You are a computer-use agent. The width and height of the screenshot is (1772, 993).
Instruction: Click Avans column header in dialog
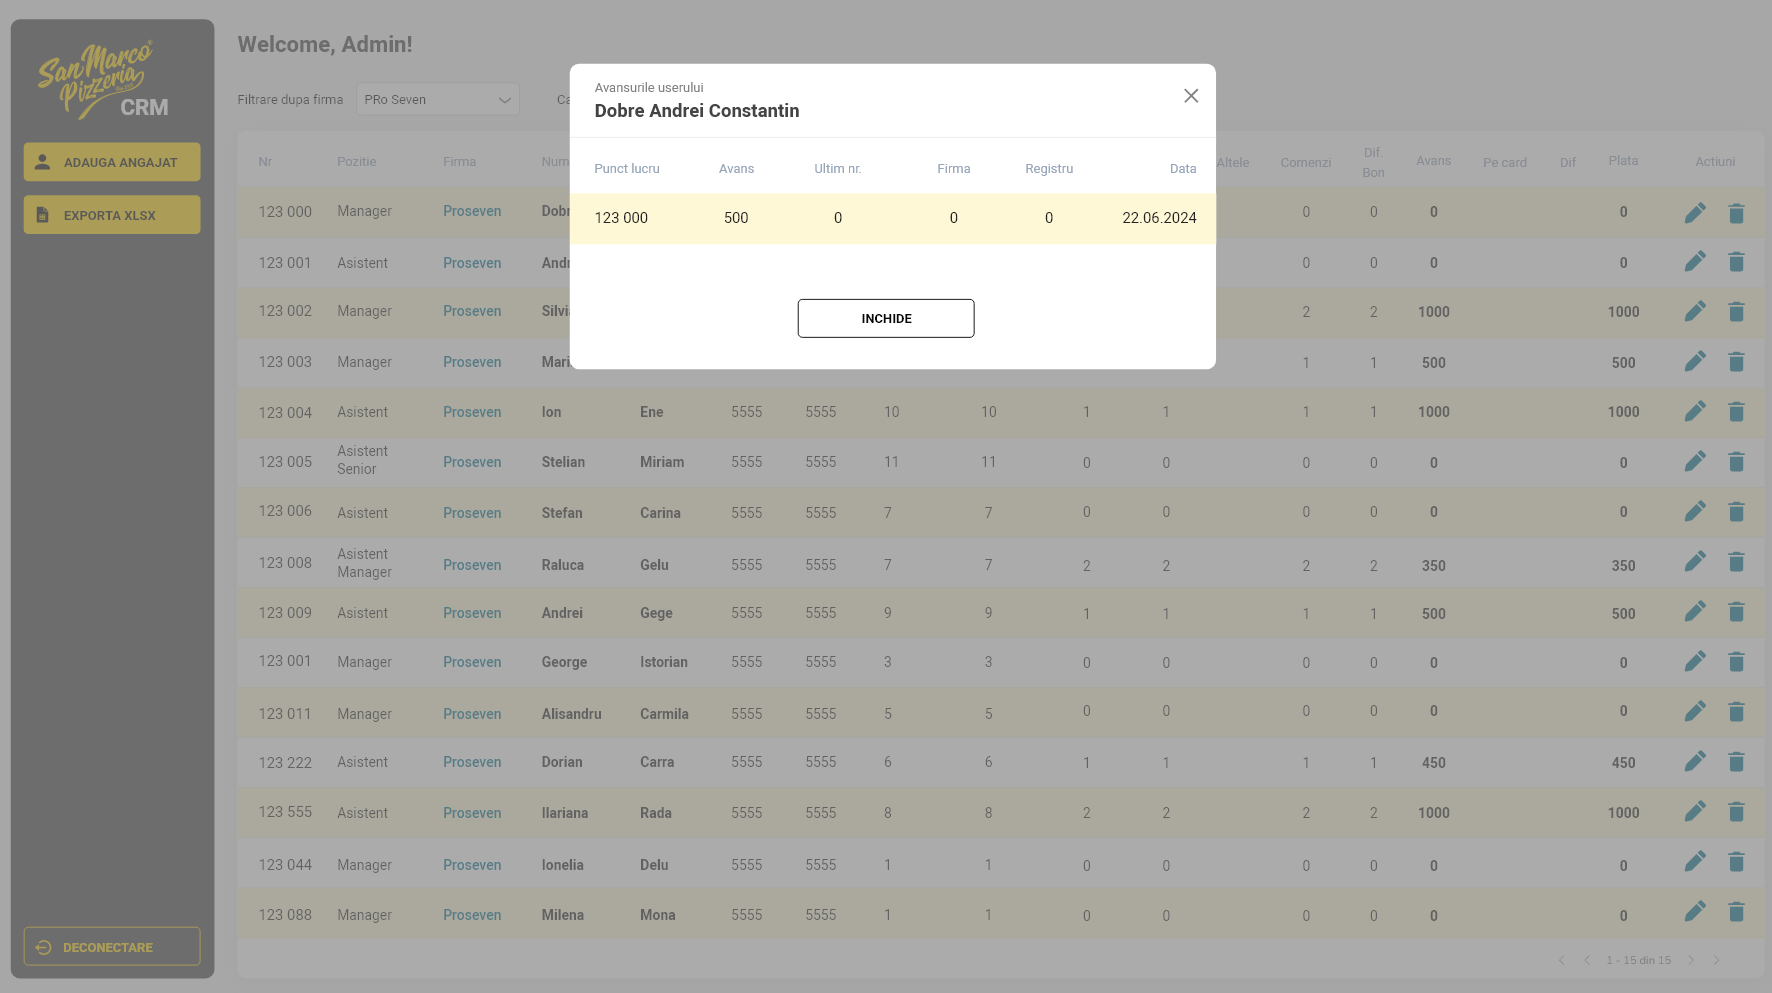coord(736,168)
